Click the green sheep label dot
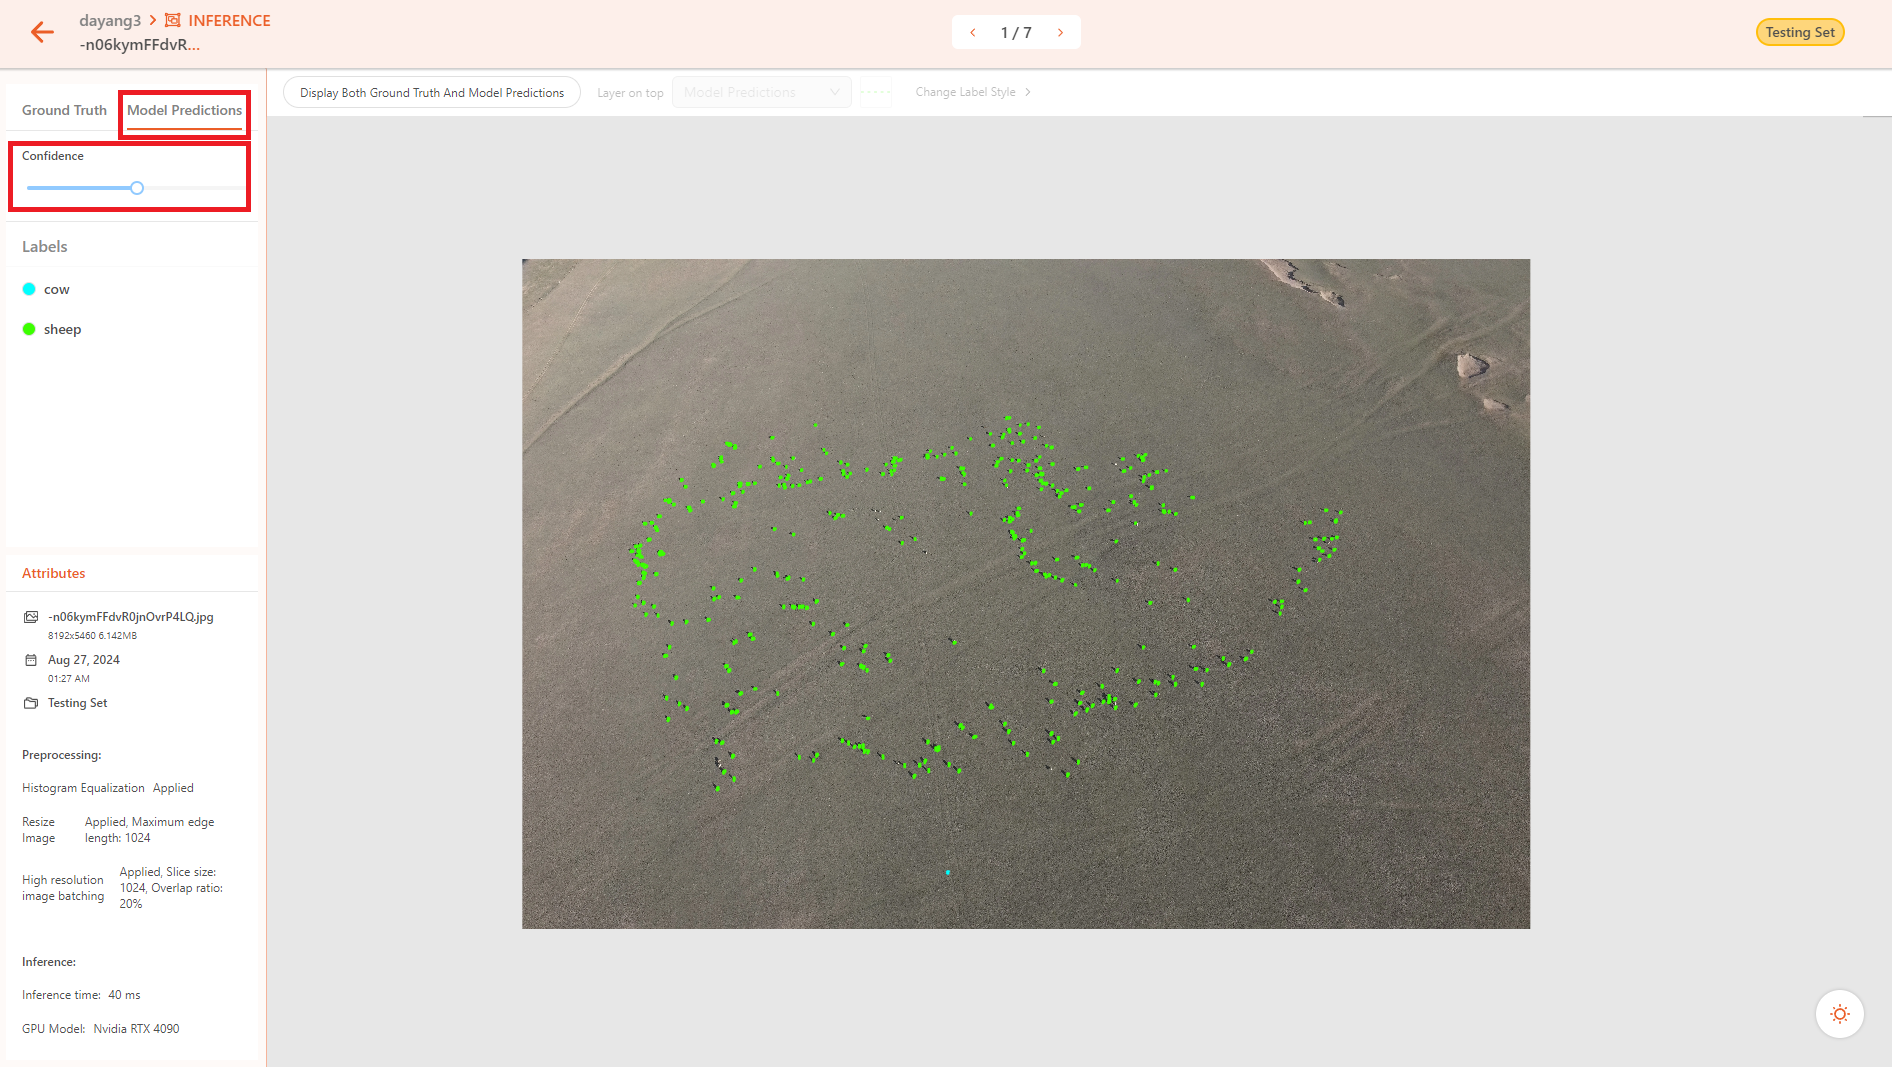This screenshot has height=1067, width=1892. click(x=29, y=329)
